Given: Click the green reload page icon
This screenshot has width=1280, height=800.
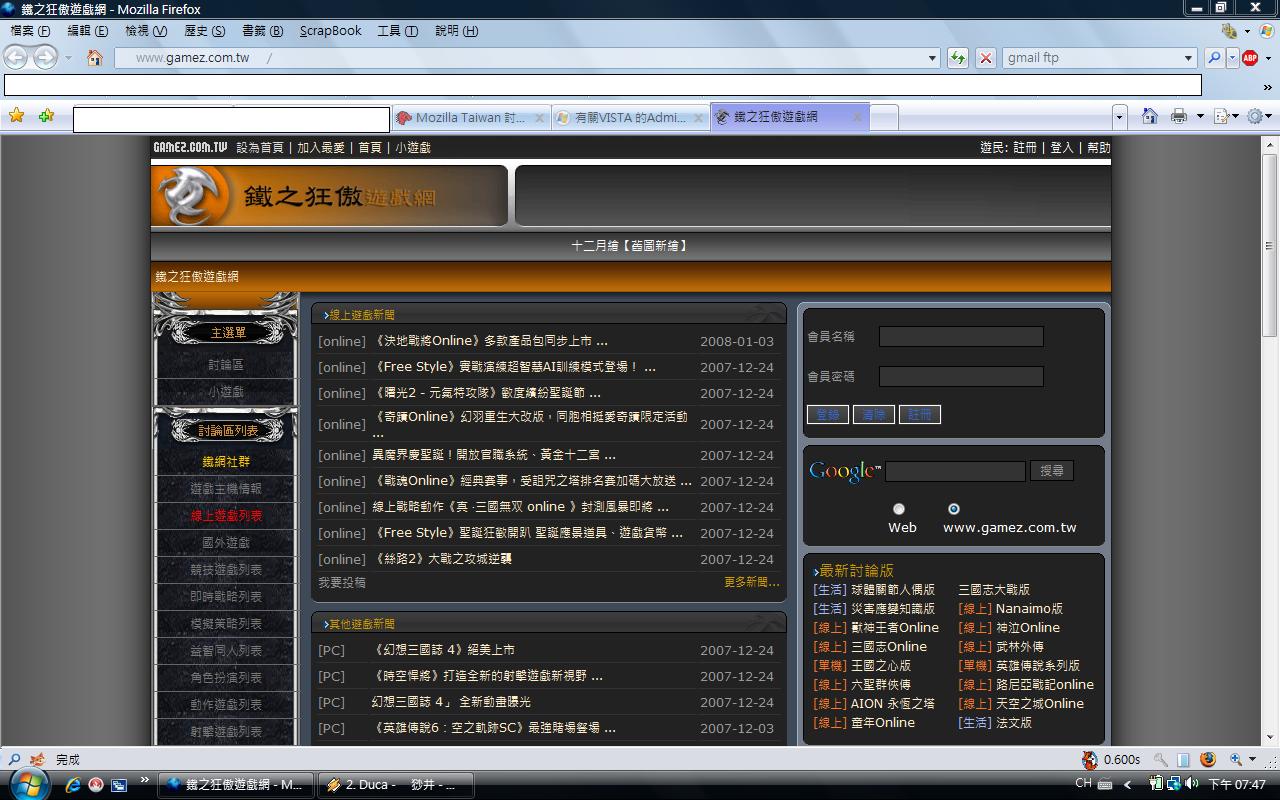Looking at the screenshot, I should coord(958,58).
